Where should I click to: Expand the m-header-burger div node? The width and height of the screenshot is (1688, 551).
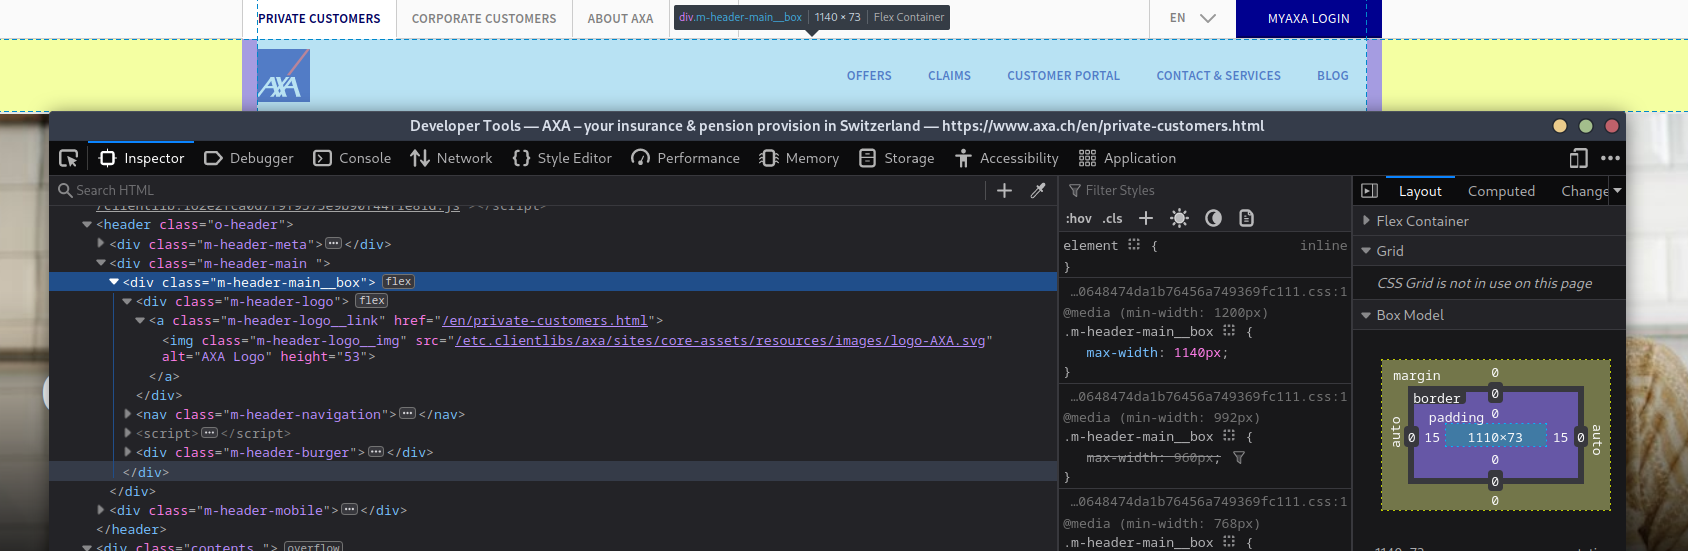(x=127, y=452)
